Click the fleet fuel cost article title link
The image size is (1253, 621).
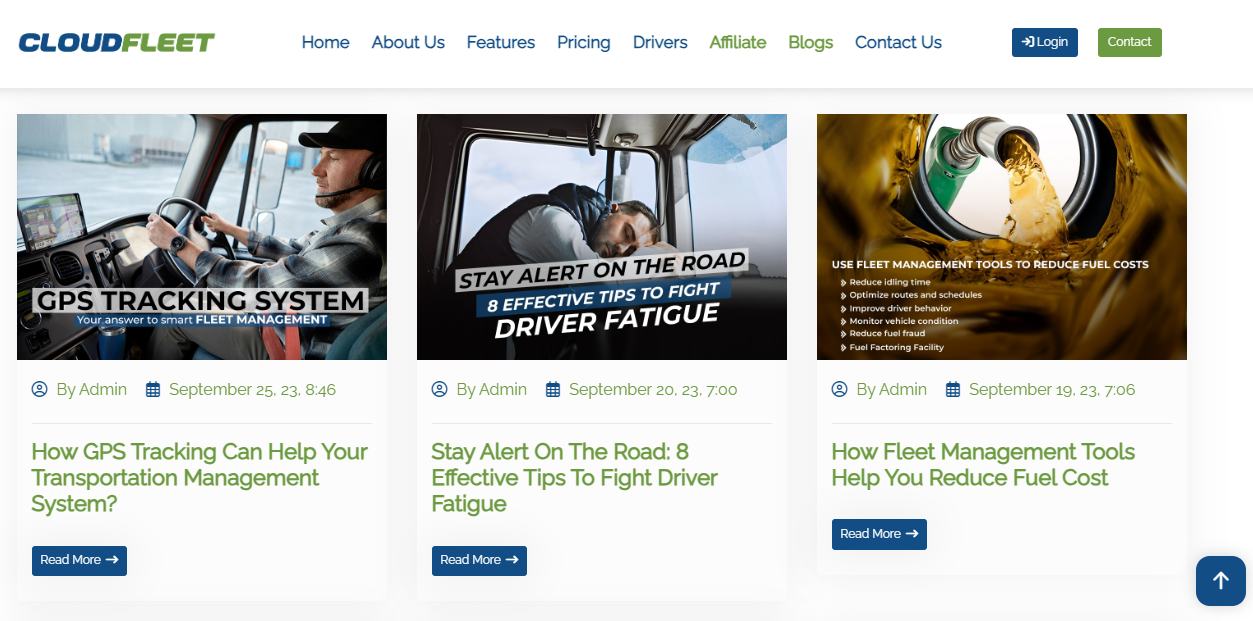983,464
